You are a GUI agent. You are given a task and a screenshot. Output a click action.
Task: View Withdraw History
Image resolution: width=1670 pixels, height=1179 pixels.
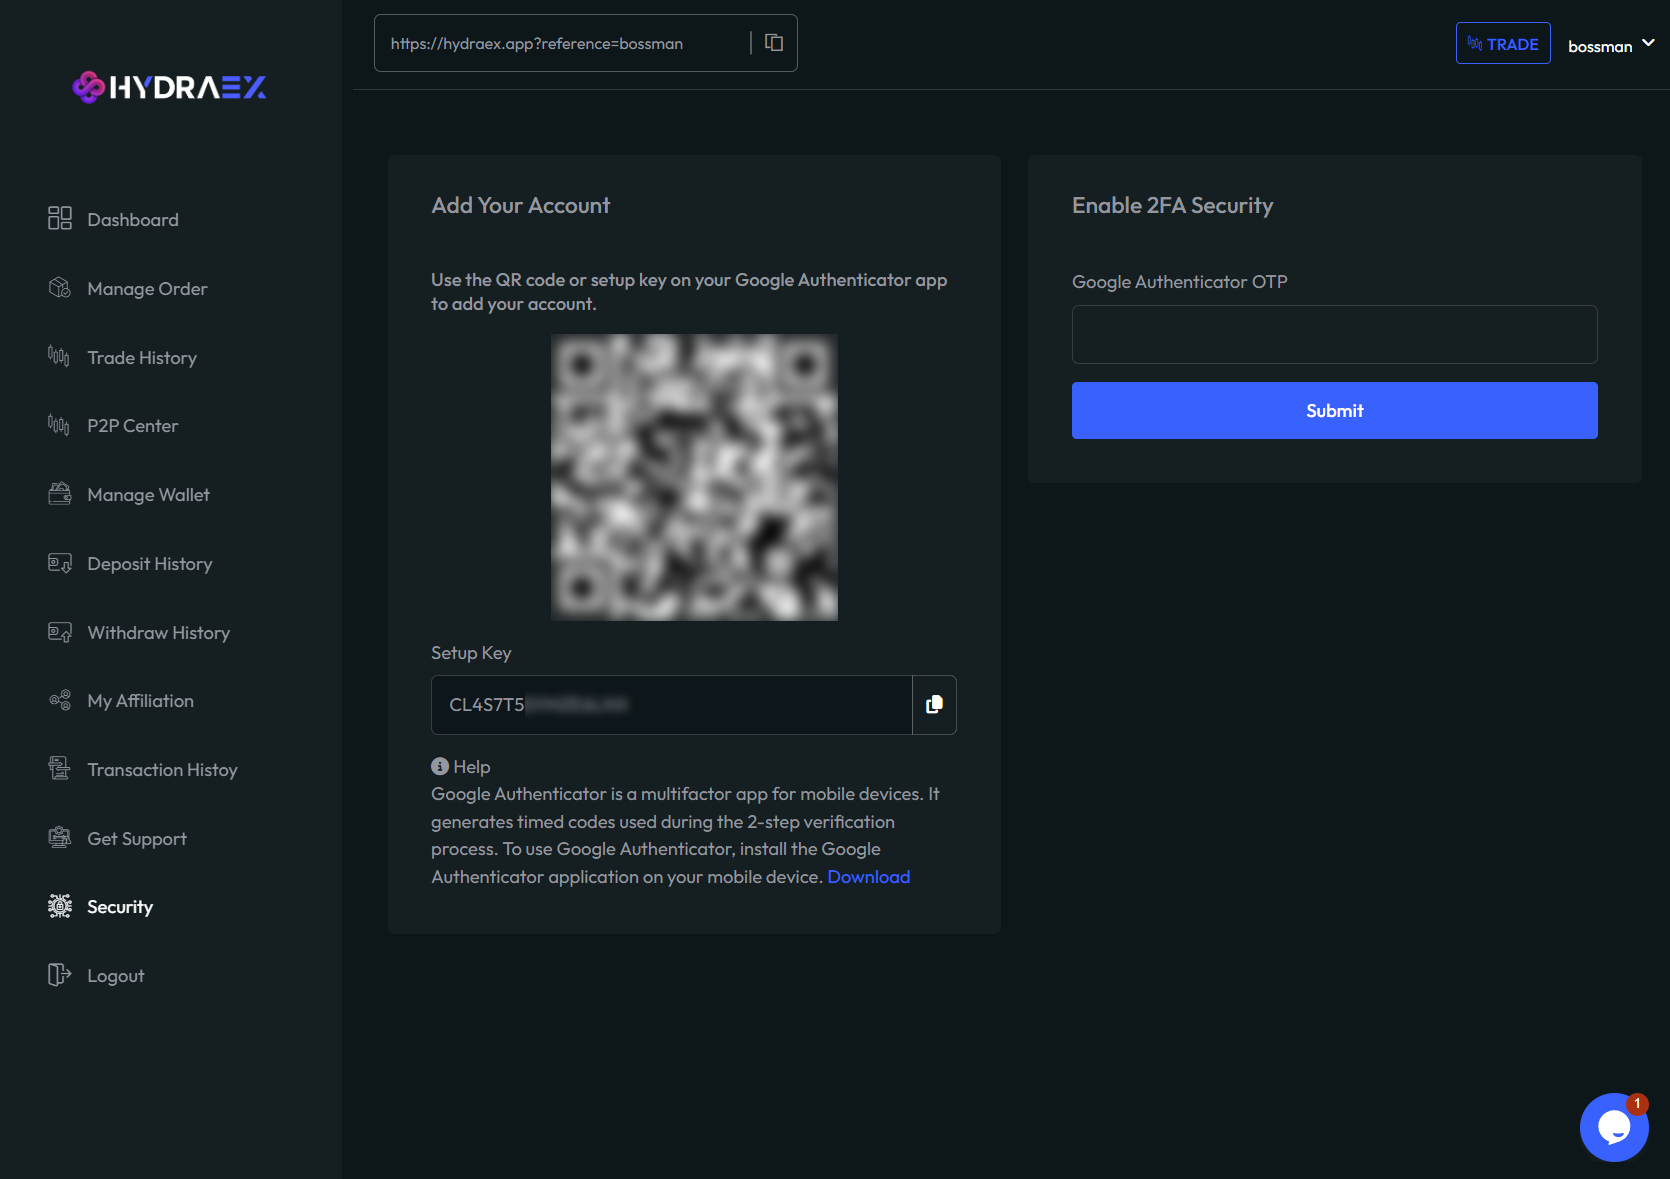click(x=158, y=632)
